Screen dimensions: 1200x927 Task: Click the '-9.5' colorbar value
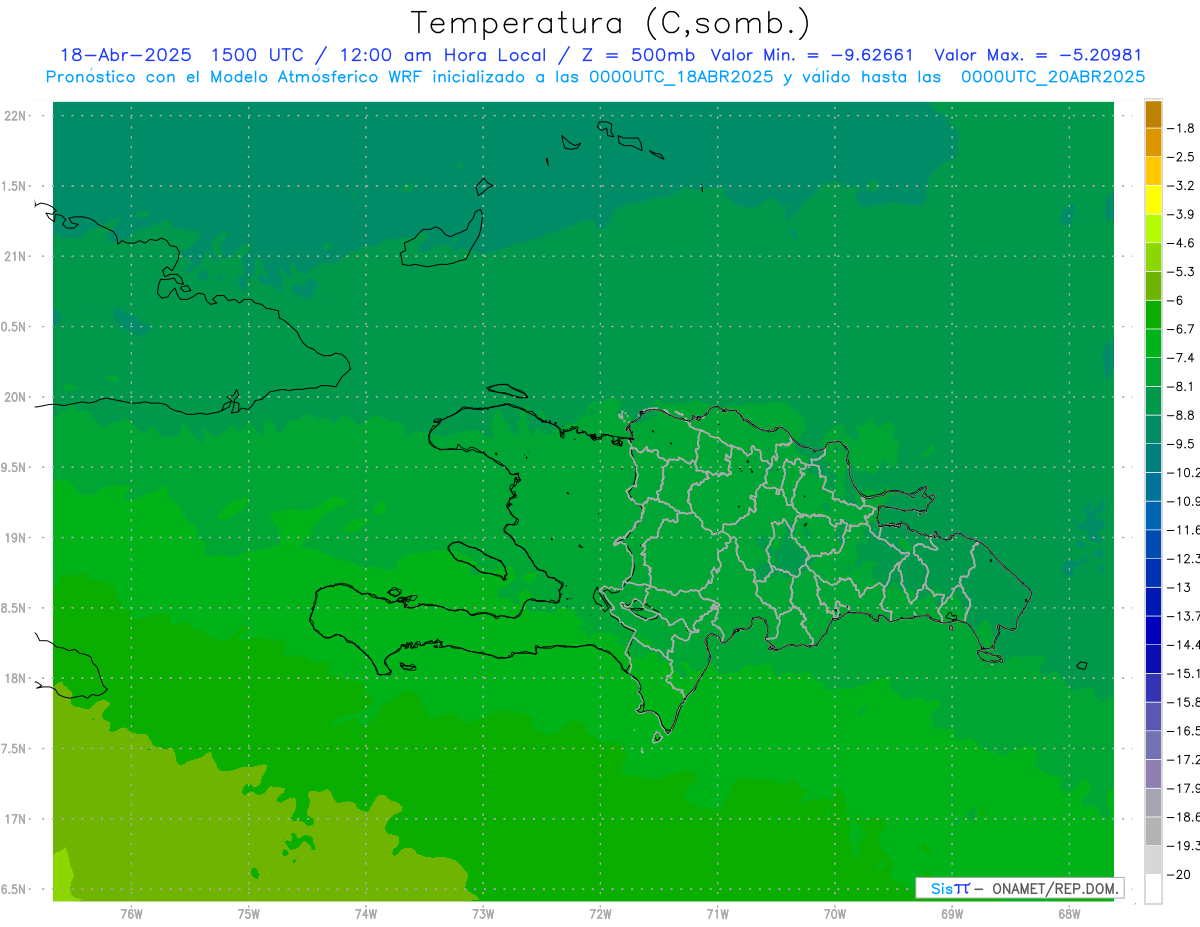tap(1181, 444)
